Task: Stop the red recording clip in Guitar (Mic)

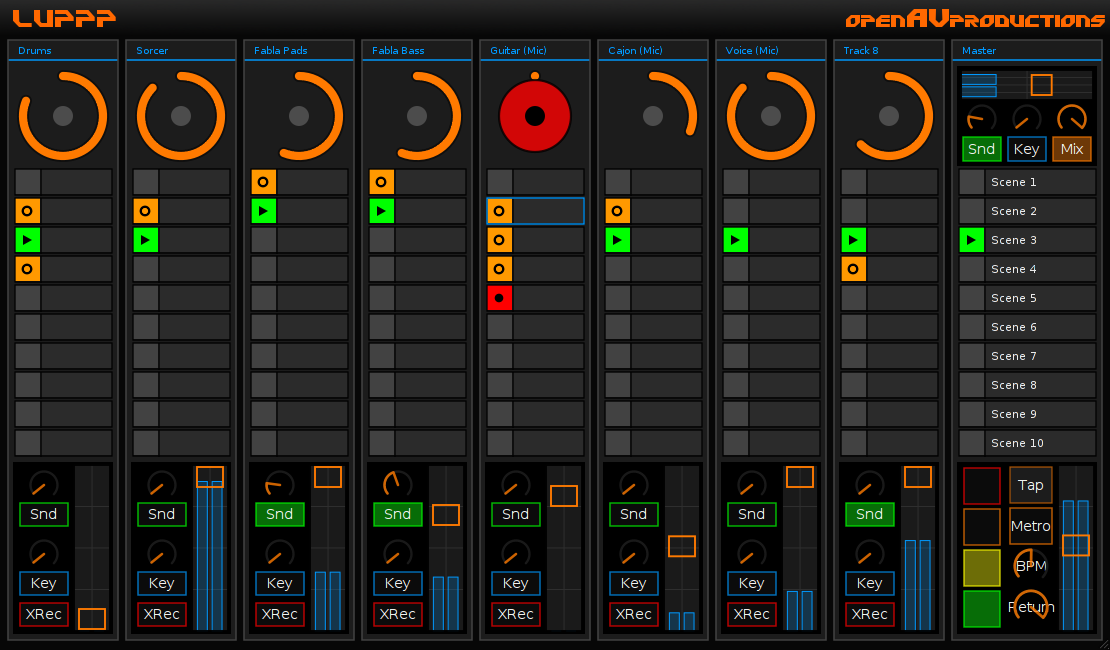Action: coord(500,298)
